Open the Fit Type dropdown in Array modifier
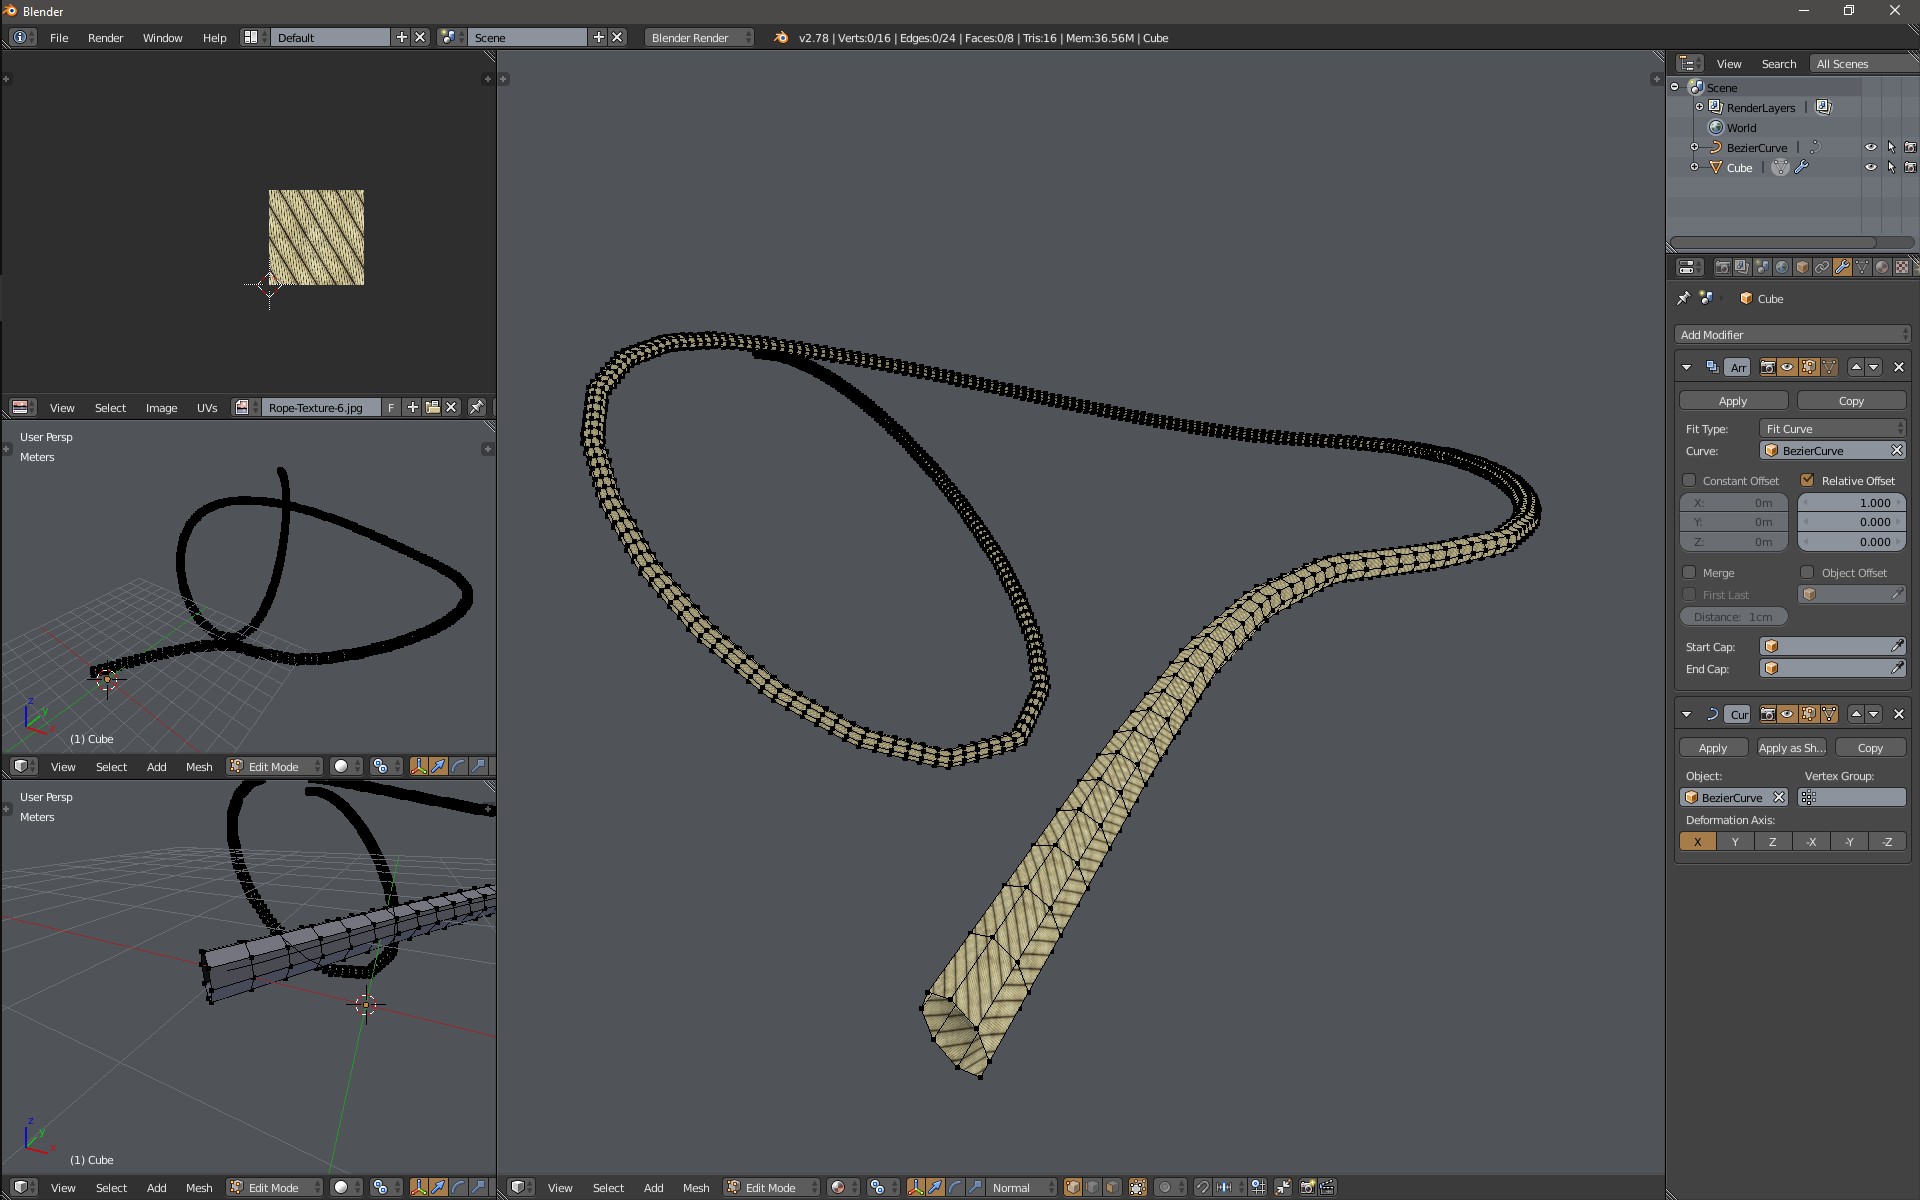The height and width of the screenshot is (1200, 1920). coord(1832,429)
